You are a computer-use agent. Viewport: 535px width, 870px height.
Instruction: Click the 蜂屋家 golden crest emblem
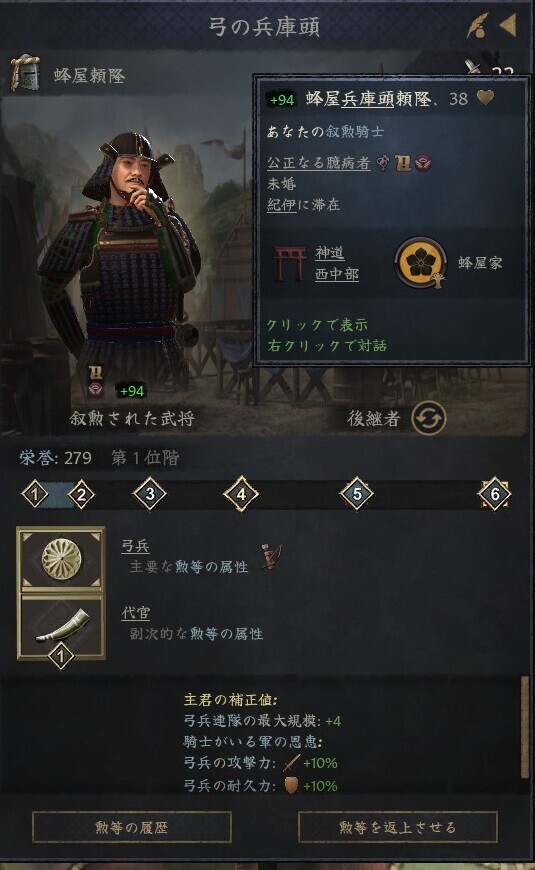tap(420, 263)
